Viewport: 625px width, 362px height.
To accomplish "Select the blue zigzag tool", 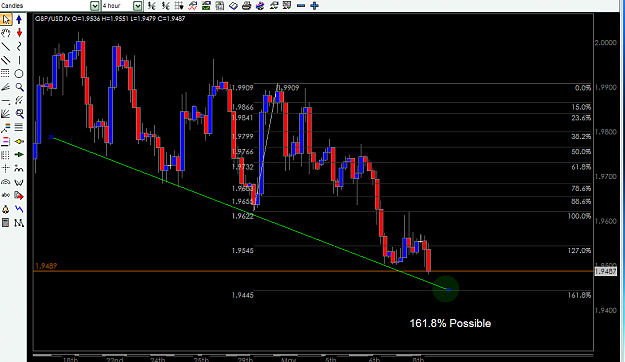I will pyautogui.click(x=19, y=209).
